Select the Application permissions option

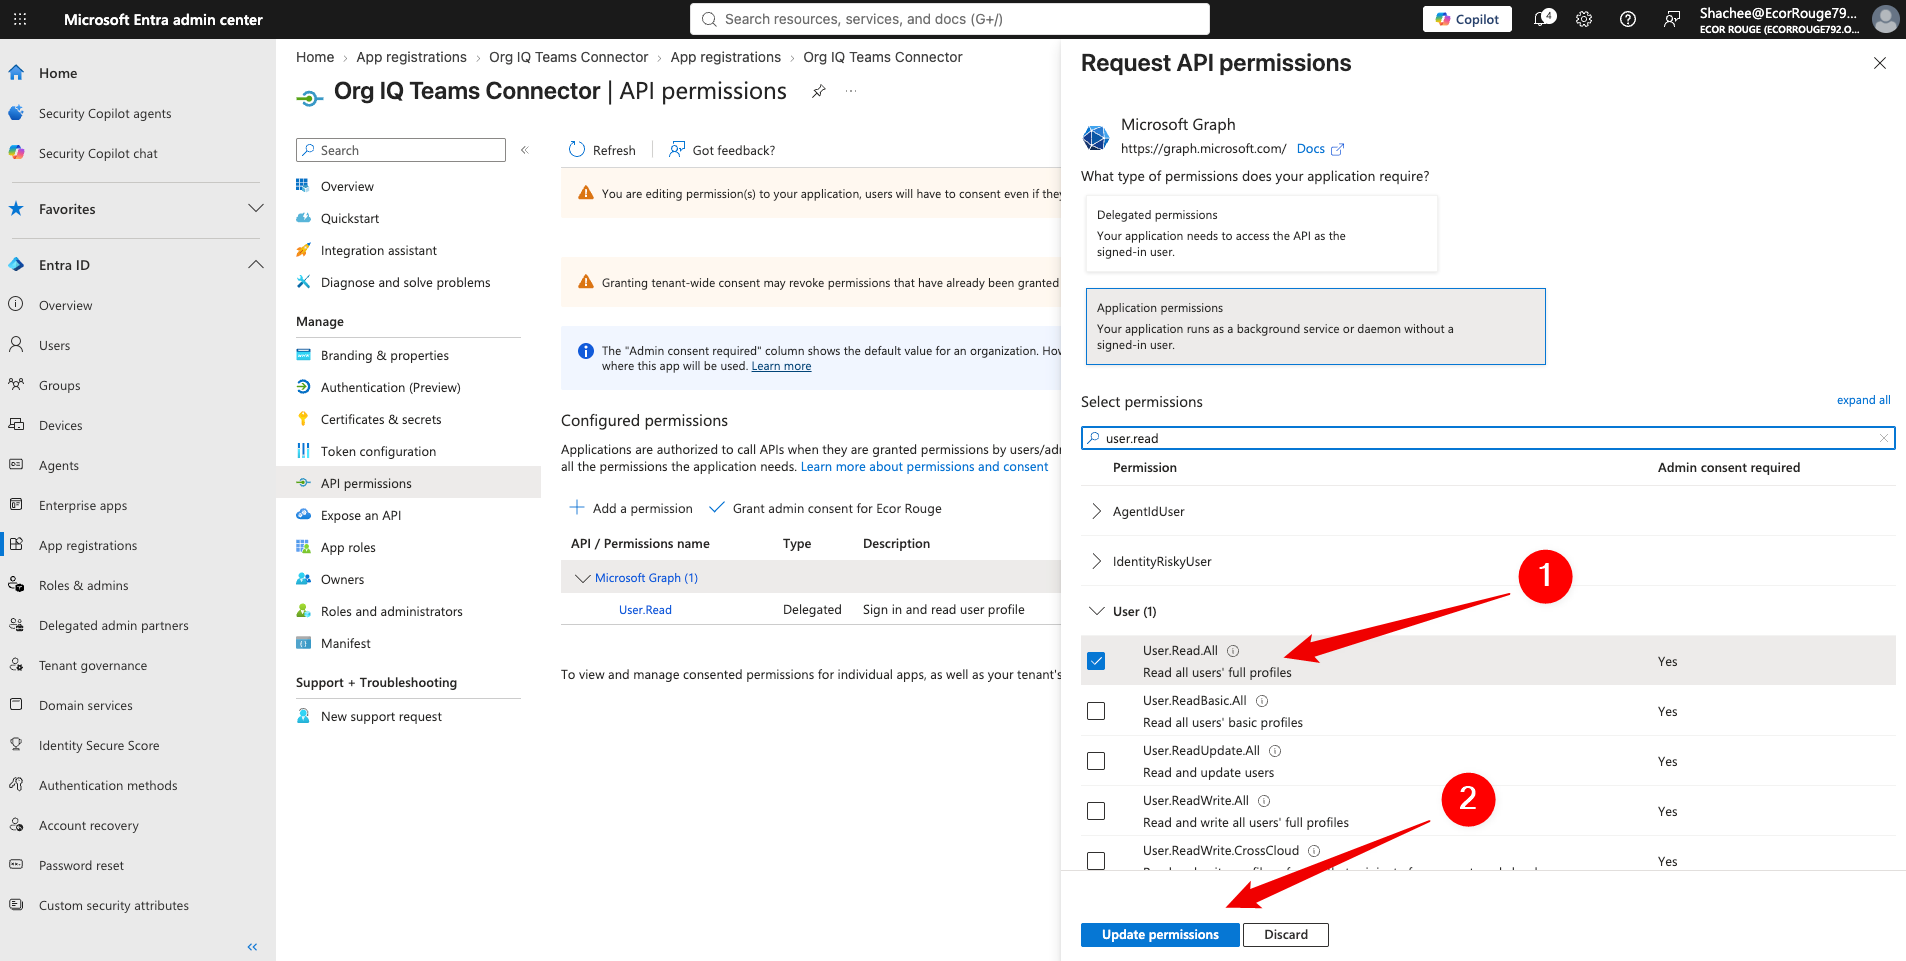point(1316,327)
